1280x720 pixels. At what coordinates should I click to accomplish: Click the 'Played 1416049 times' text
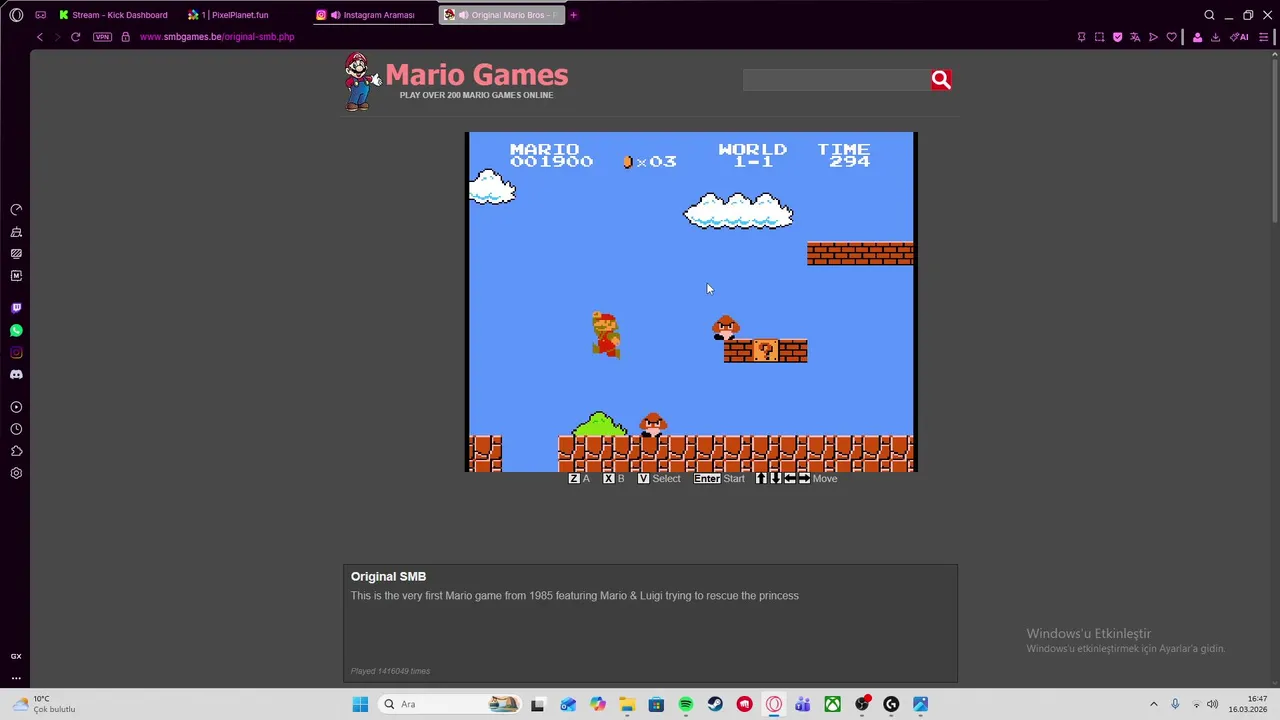[x=390, y=671]
